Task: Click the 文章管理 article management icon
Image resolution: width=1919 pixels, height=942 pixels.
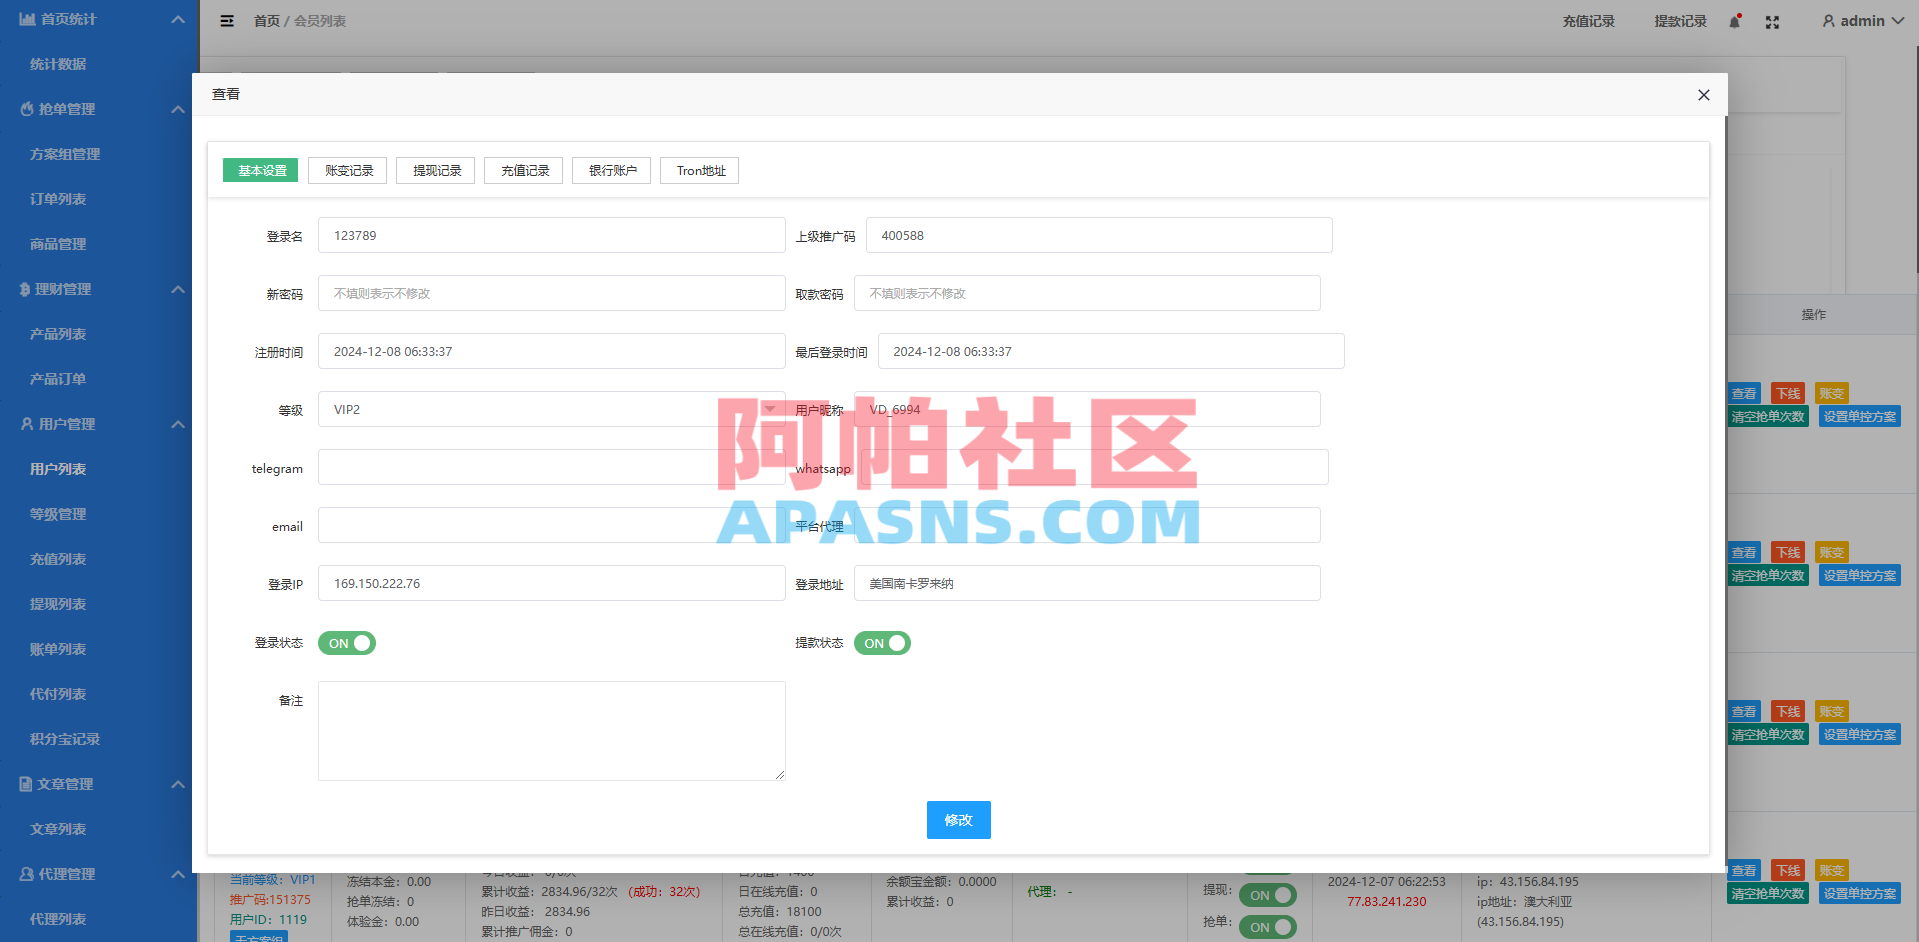Action: 25,784
